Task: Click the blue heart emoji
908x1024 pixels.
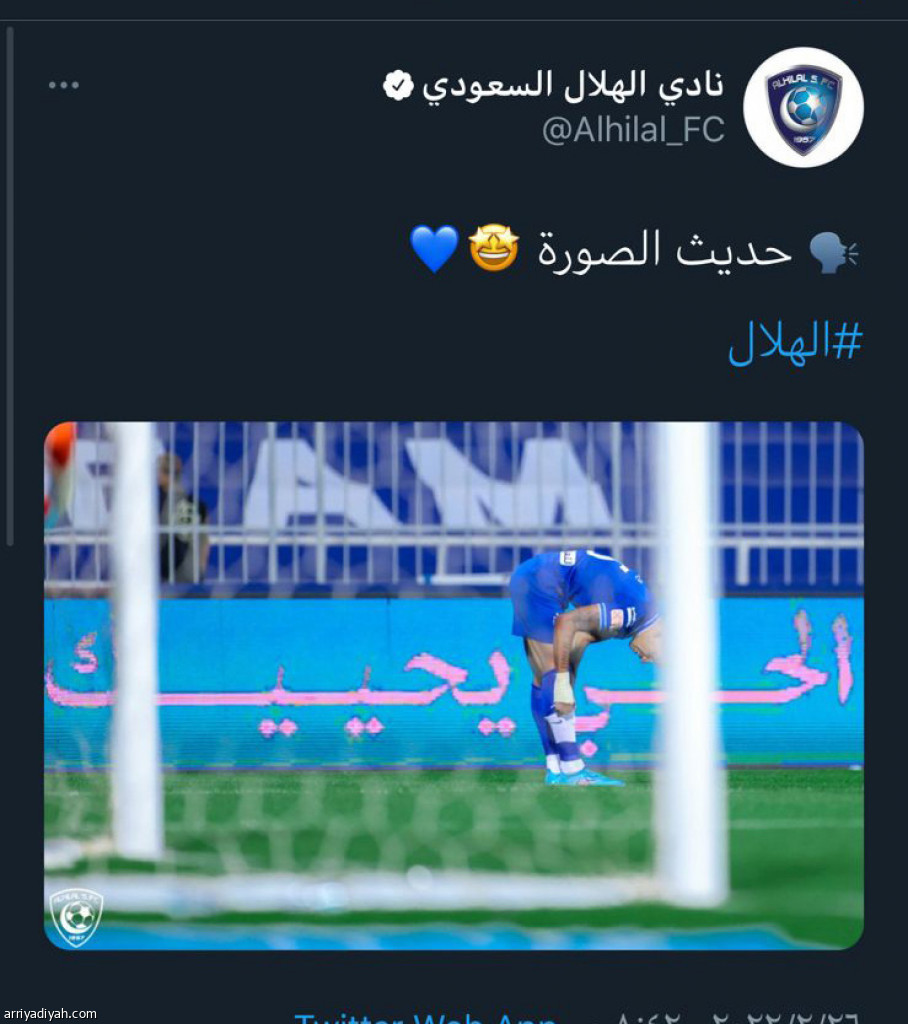Action: [x=434, y=249]
